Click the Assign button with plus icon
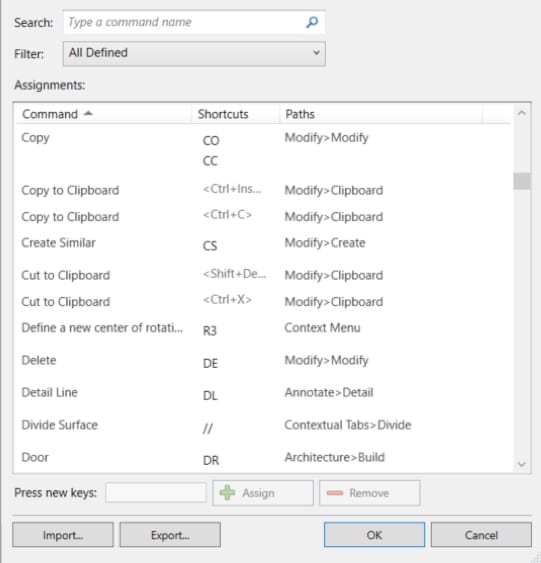 263,493
